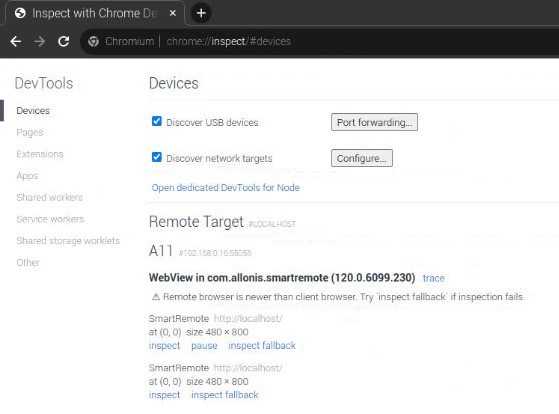
Task: Open Shared workers in sidebar
Action: (x=50, y=197)
